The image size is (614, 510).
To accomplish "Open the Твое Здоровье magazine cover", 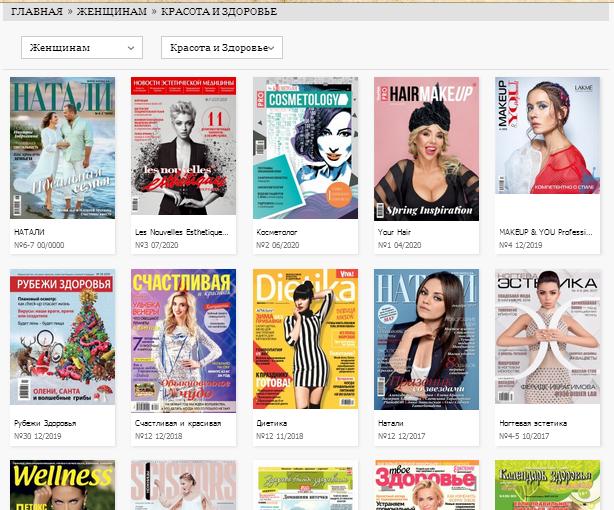I will coord(426,486).
